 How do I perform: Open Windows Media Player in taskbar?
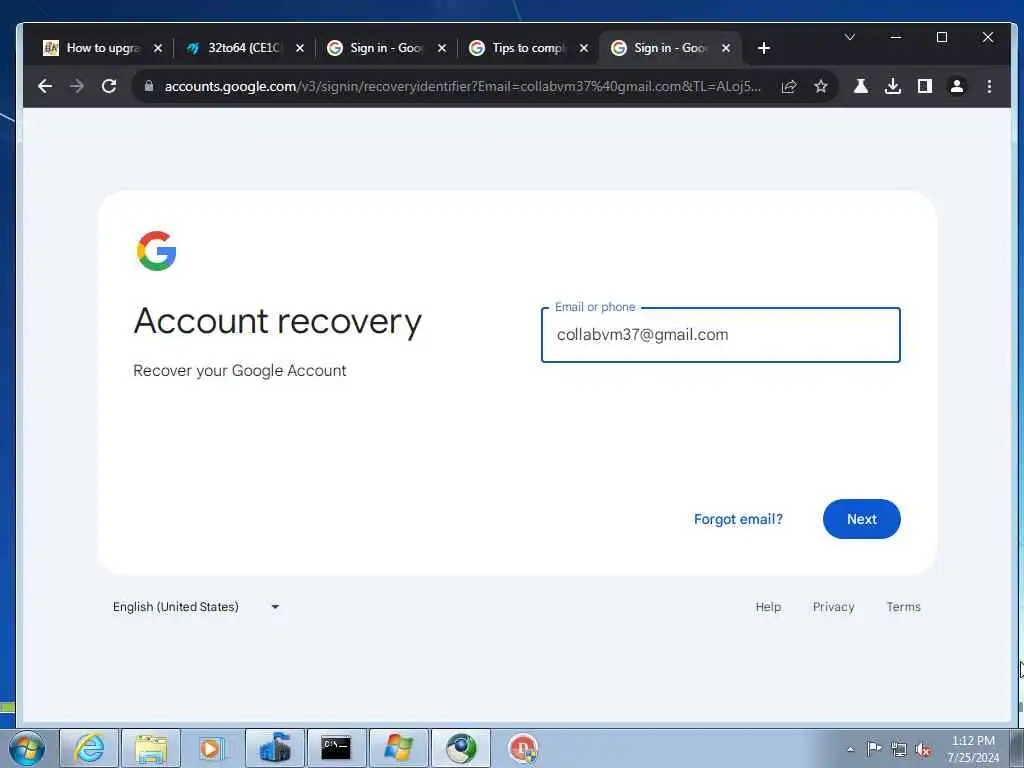(x=212, y=748)
